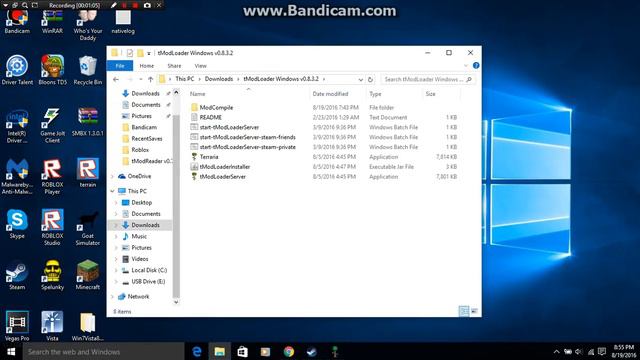
Task: Open Steam desktop shortcut
Action: (x=17, y=276)
